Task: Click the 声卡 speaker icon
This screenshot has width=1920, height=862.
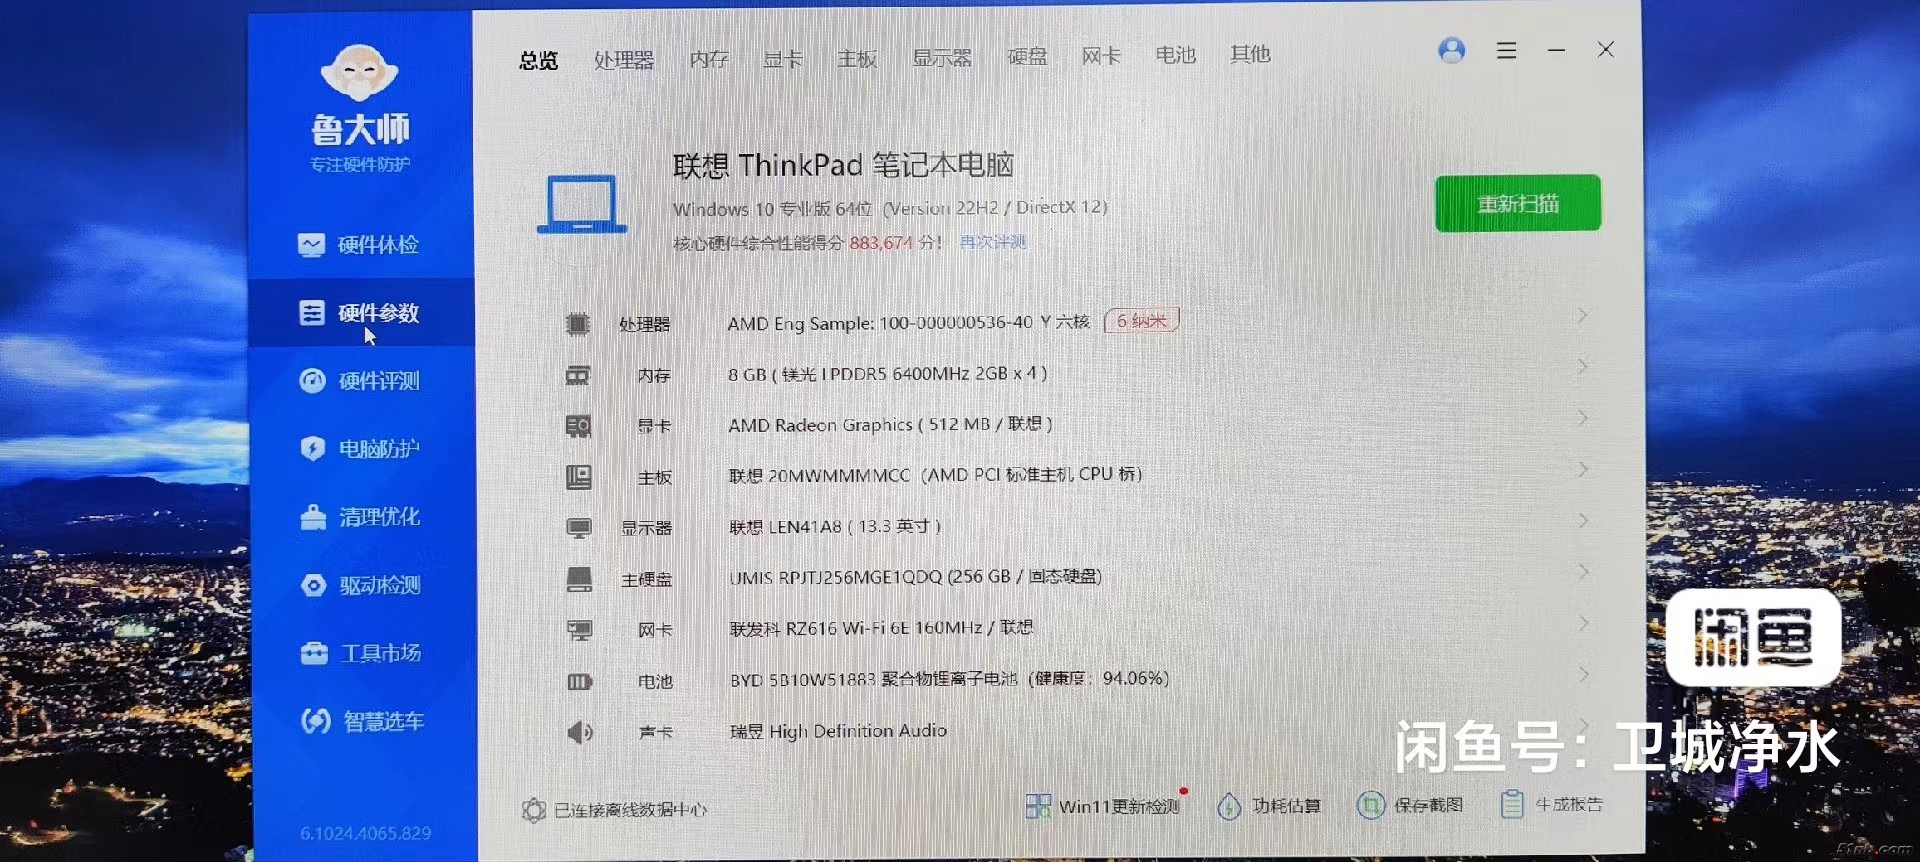Action: tap(580, 733)
